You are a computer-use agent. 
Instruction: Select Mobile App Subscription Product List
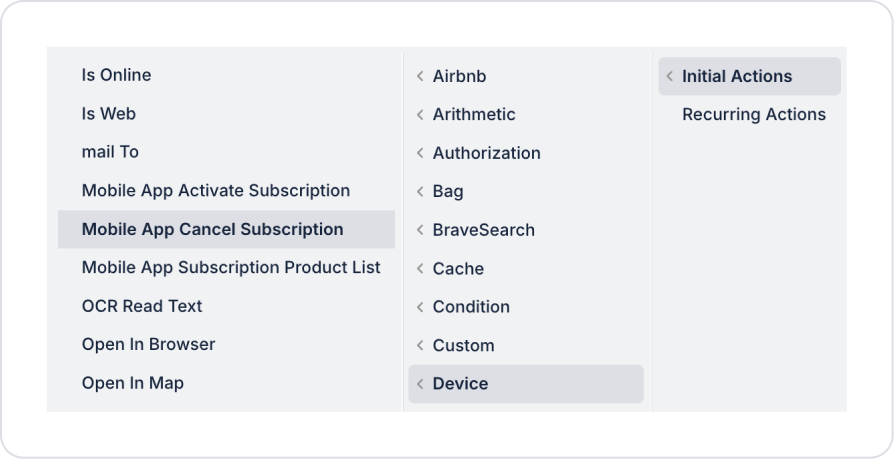231,268
